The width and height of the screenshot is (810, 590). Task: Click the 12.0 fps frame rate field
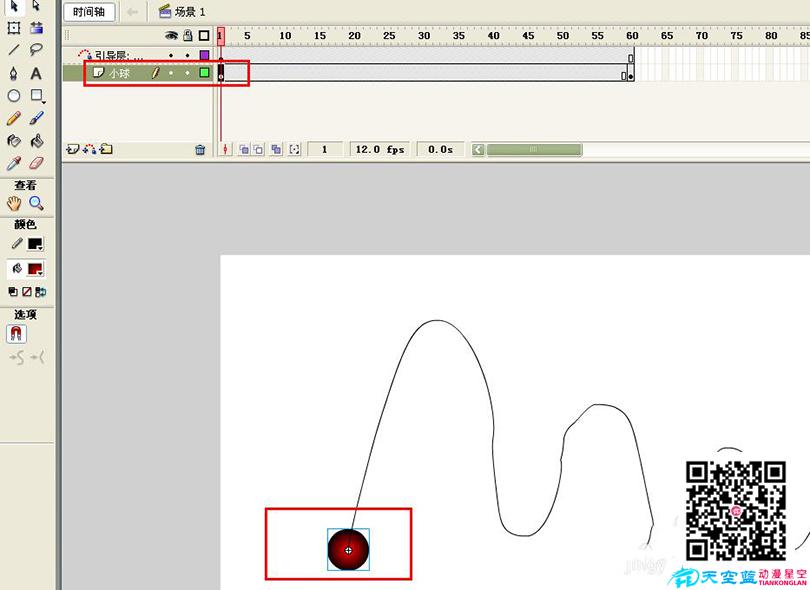coord(380,149)
